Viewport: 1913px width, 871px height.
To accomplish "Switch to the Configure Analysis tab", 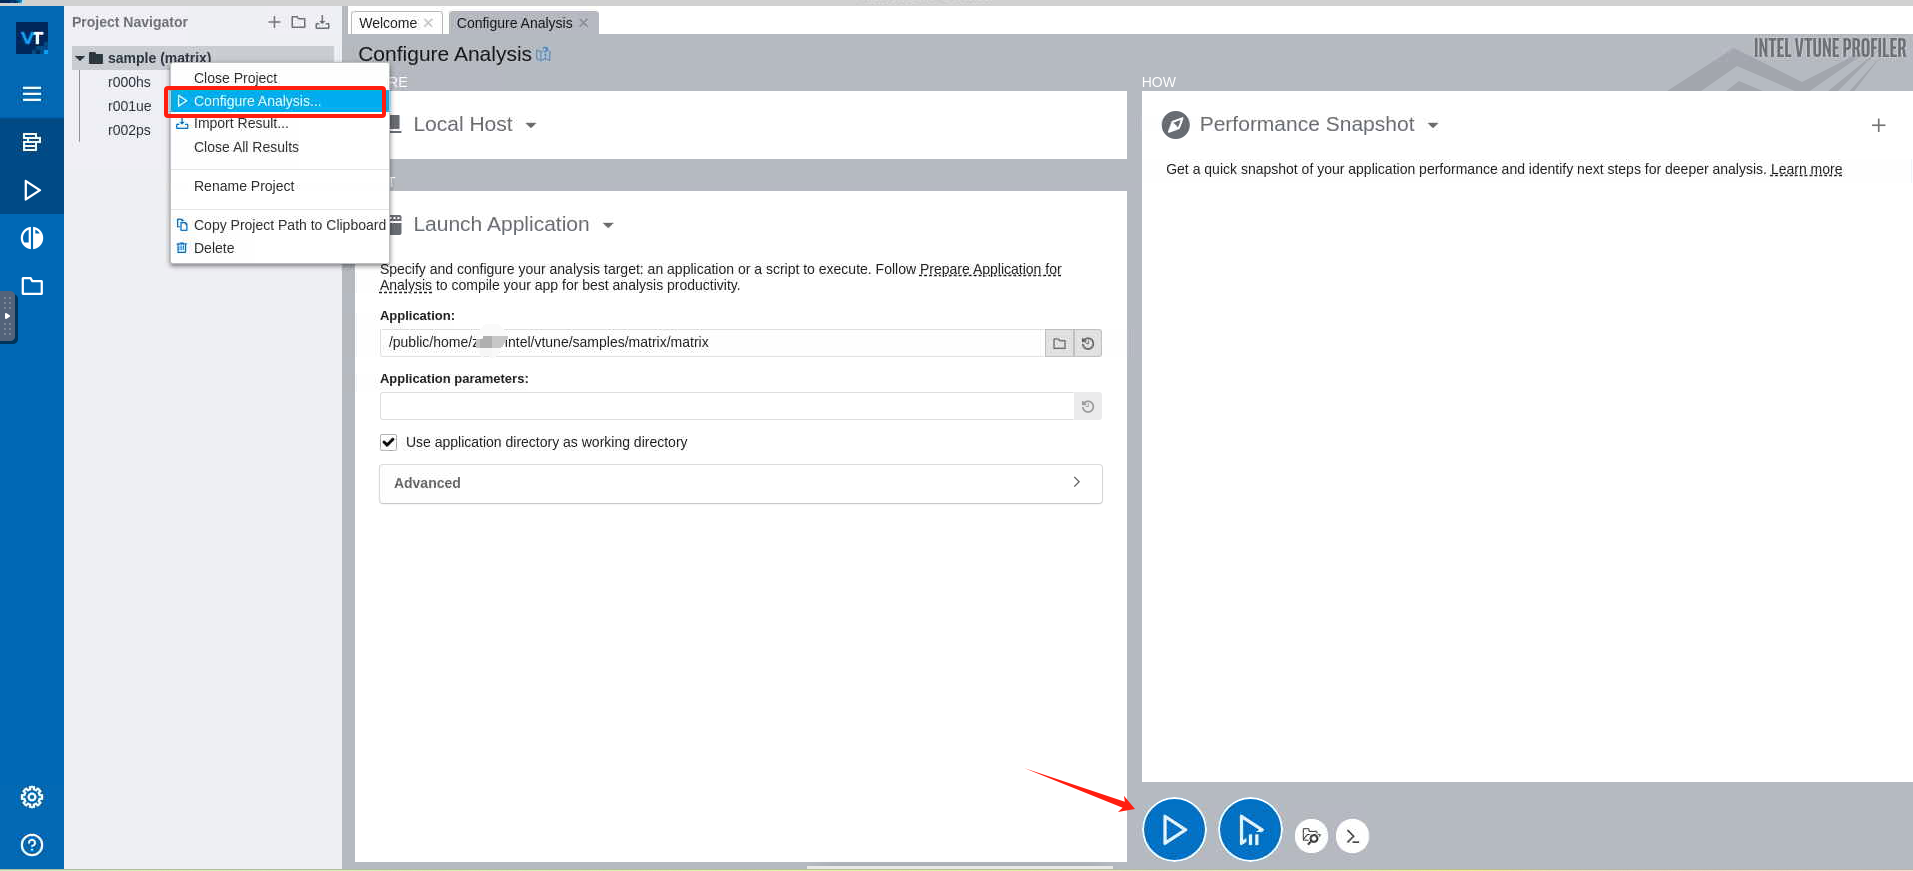I will click(x=514, y=23).
